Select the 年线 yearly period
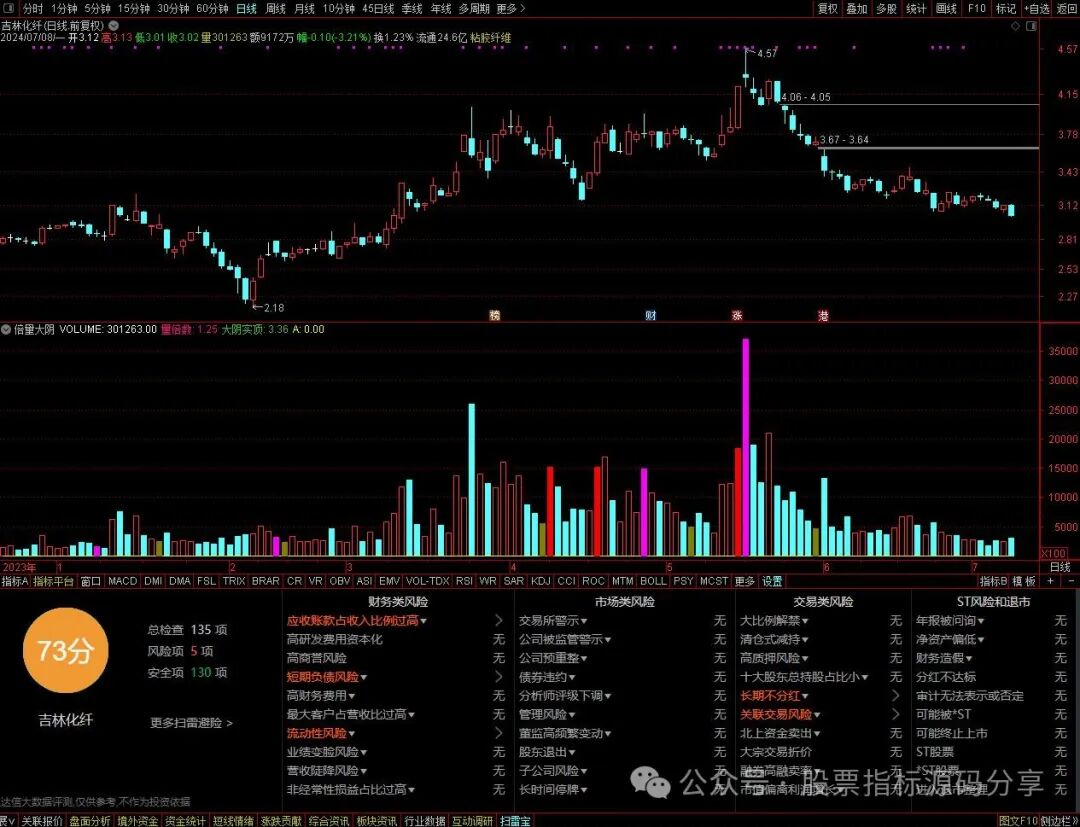 point(441,9)
